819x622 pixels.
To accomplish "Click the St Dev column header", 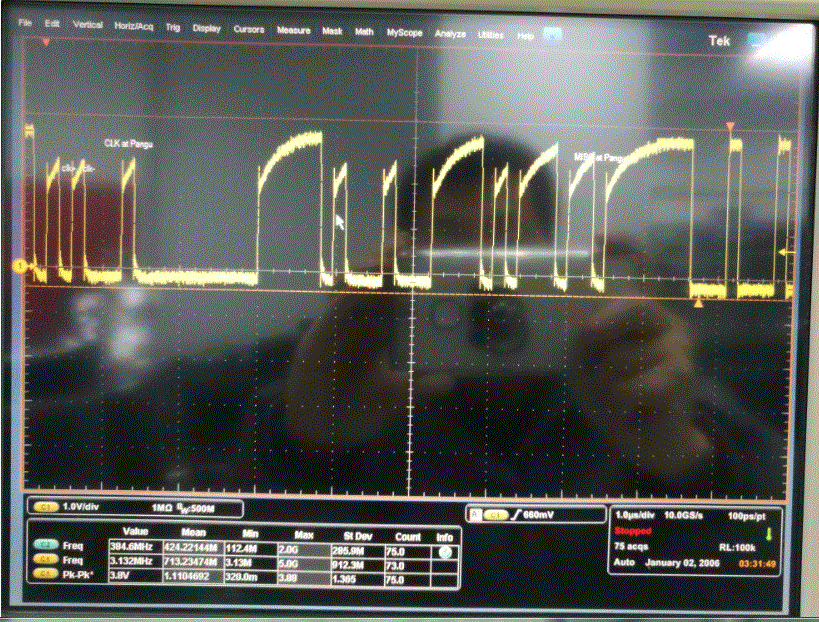I will (358, 536).
